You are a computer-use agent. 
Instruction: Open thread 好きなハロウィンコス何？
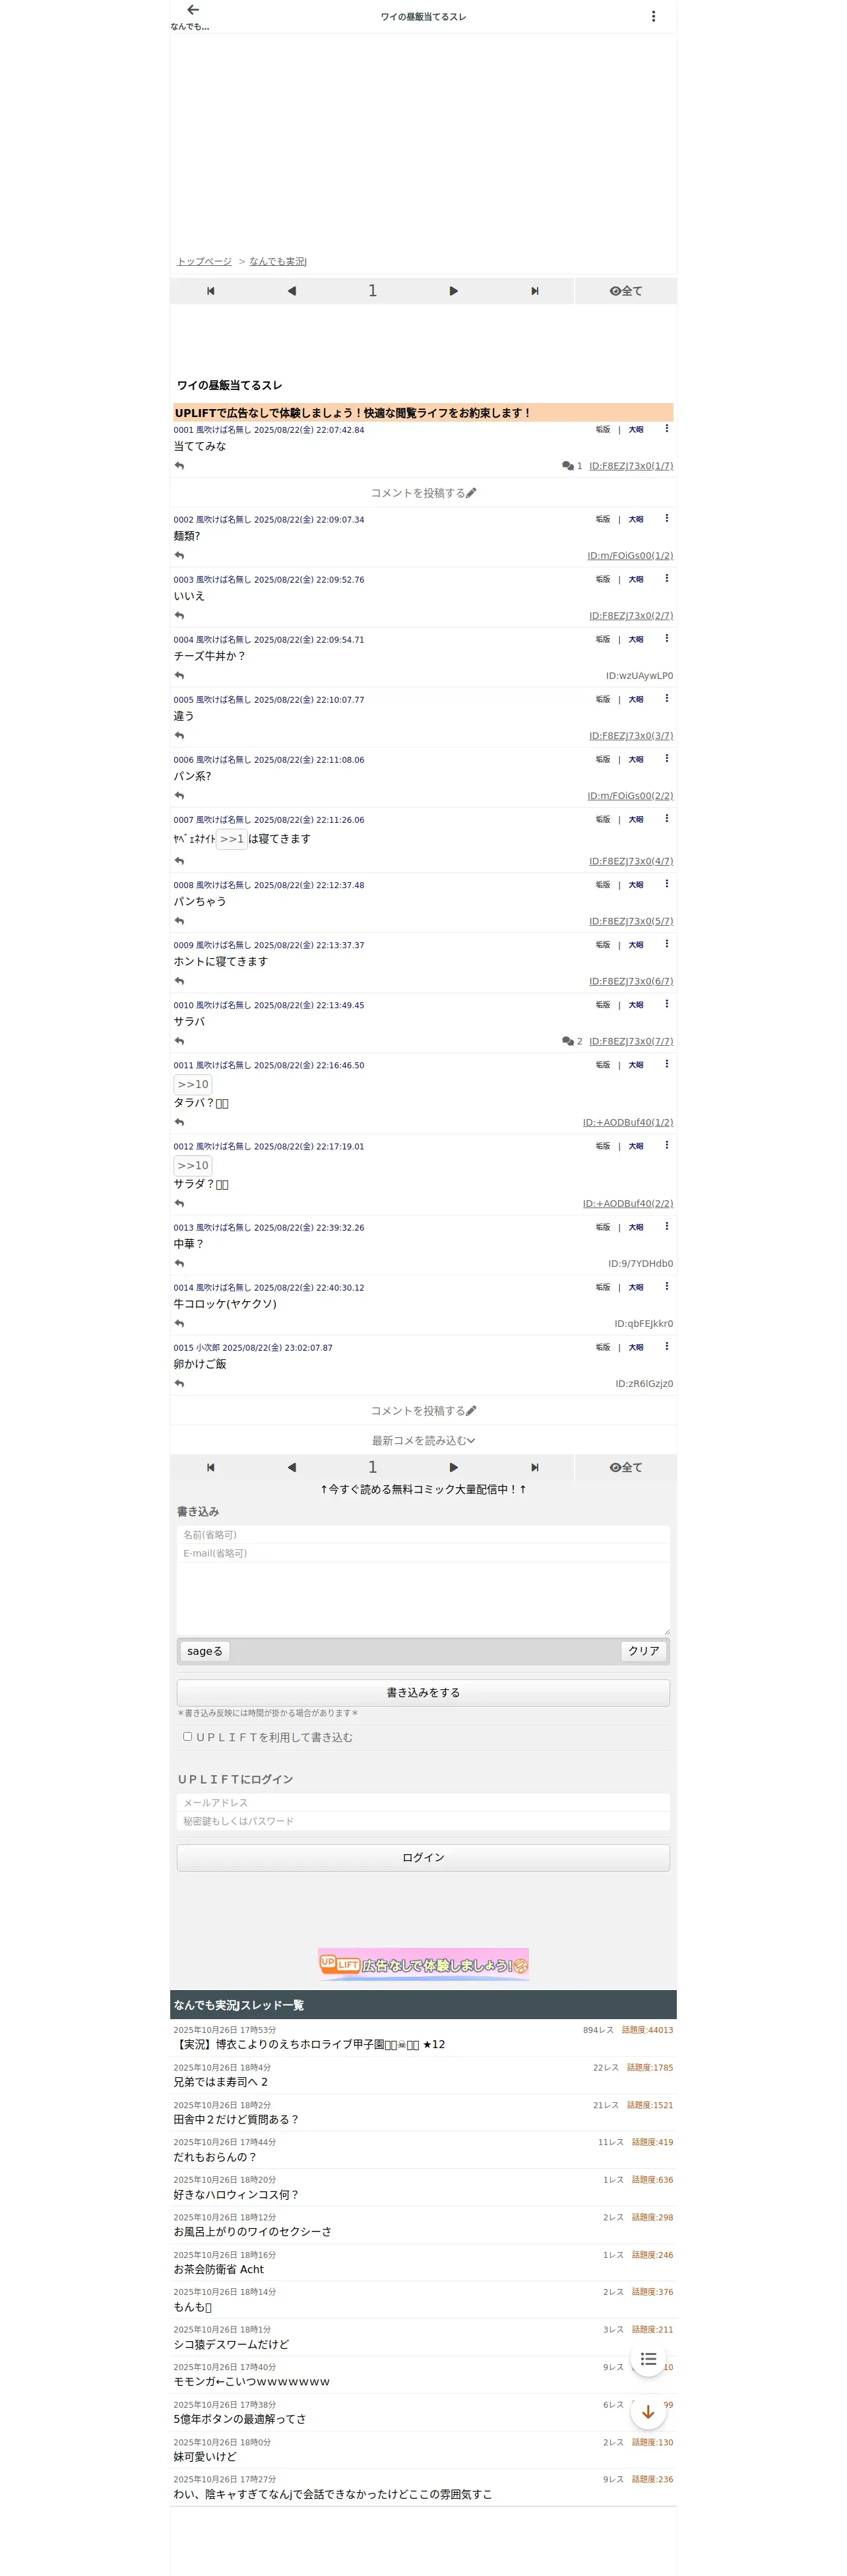(236, 2194)
